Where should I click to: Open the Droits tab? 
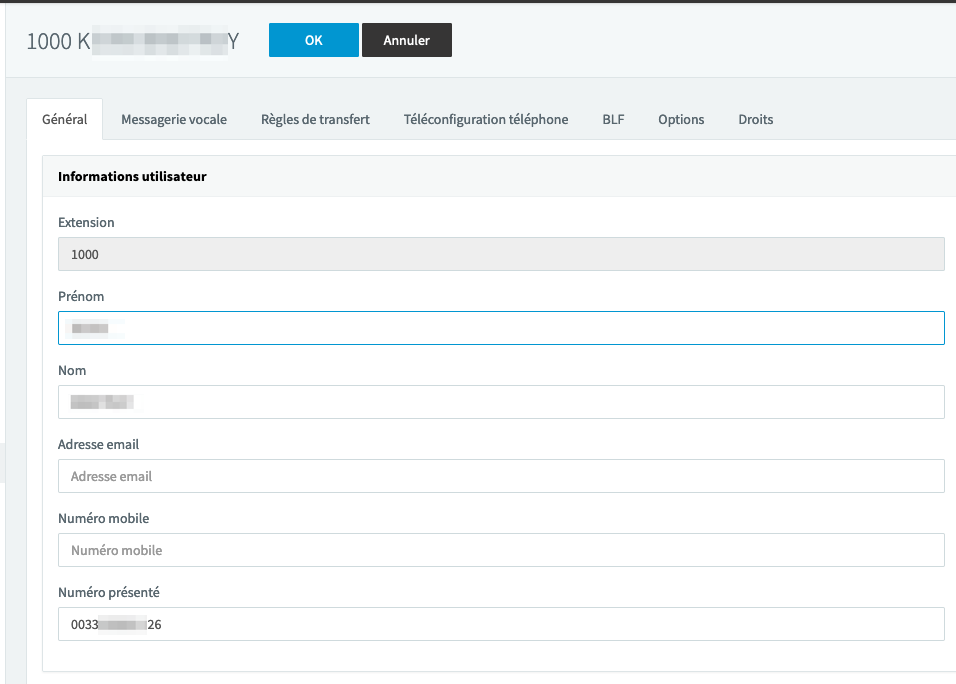[755, 119]
